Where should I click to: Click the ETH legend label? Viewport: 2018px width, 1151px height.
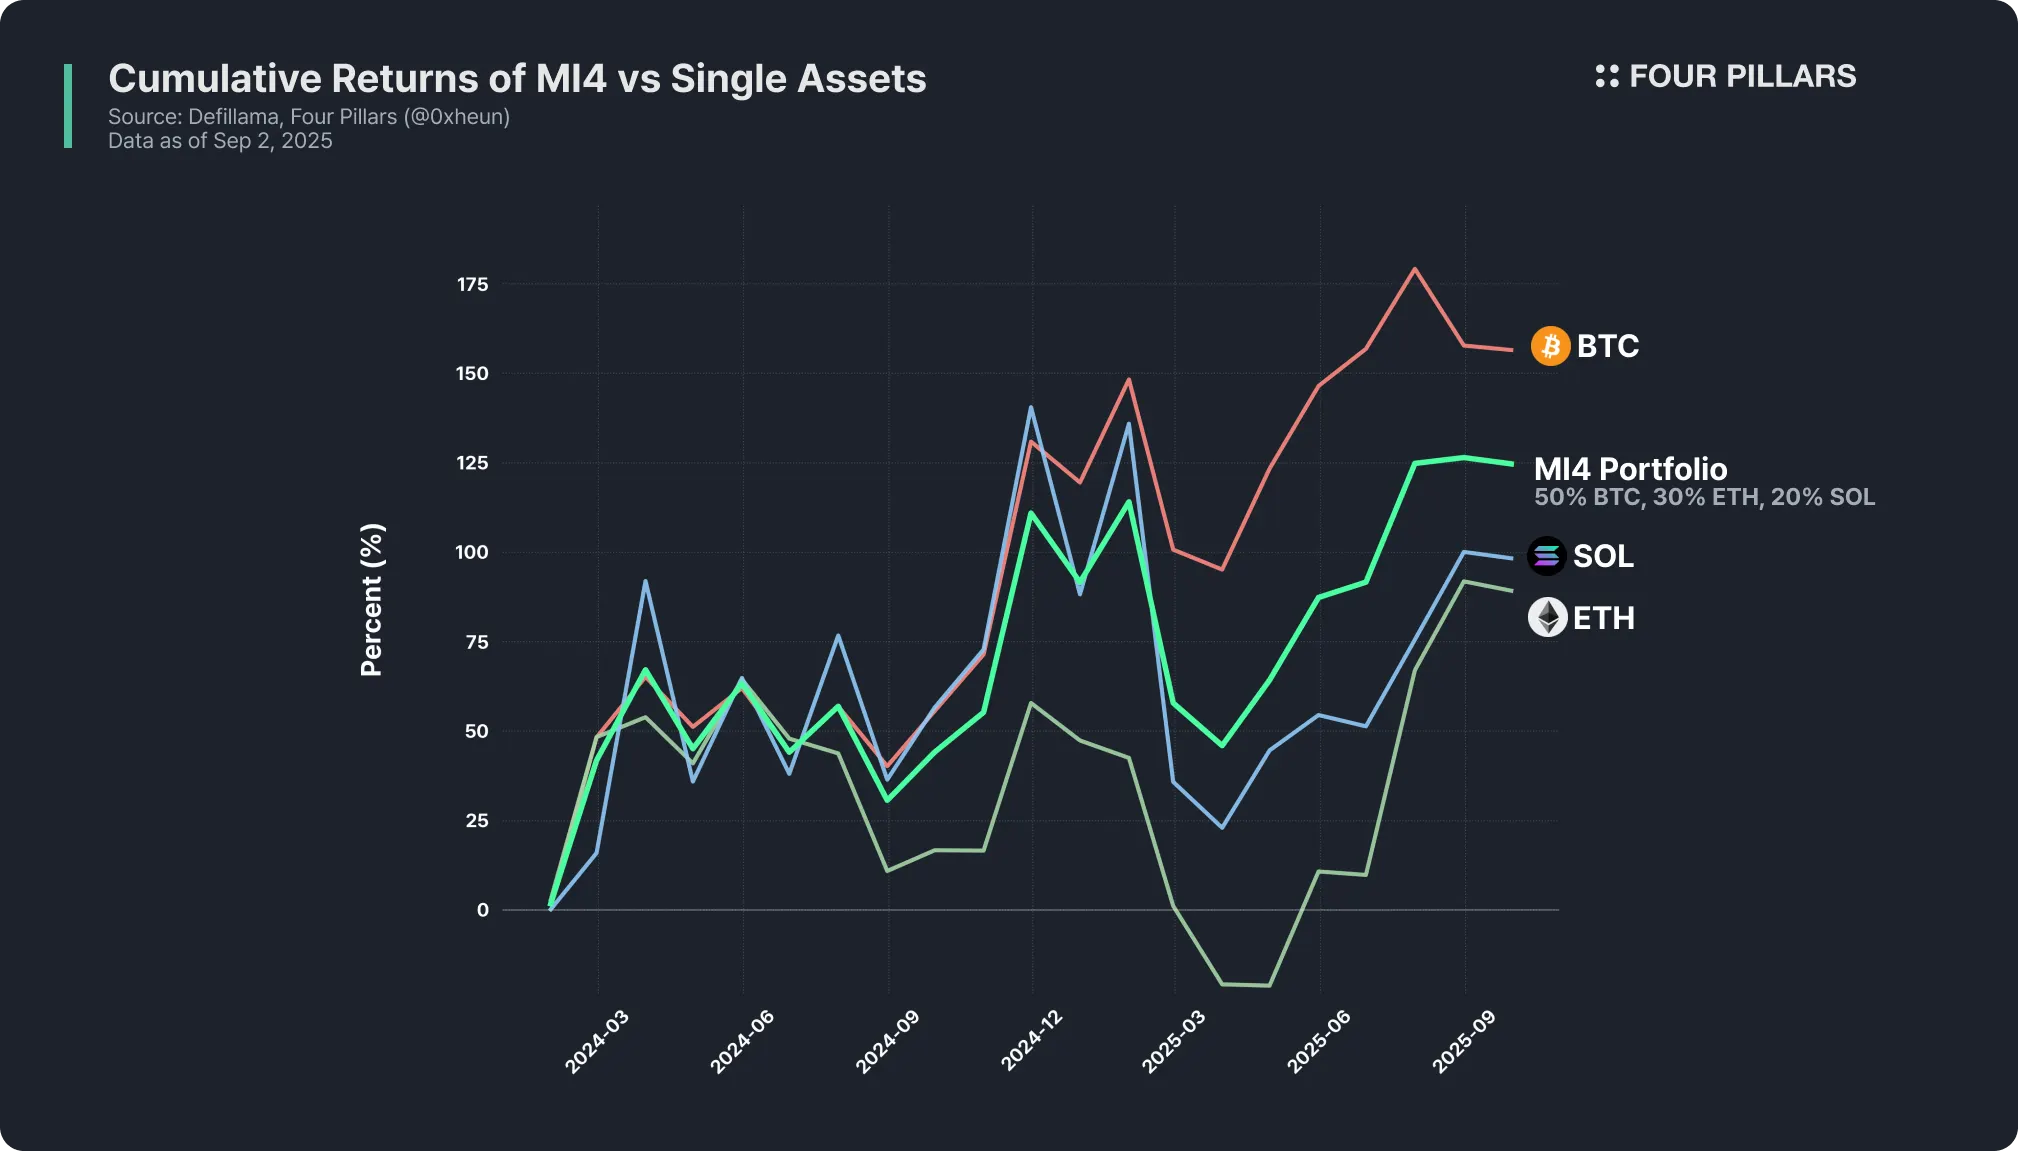[1603, 618]
